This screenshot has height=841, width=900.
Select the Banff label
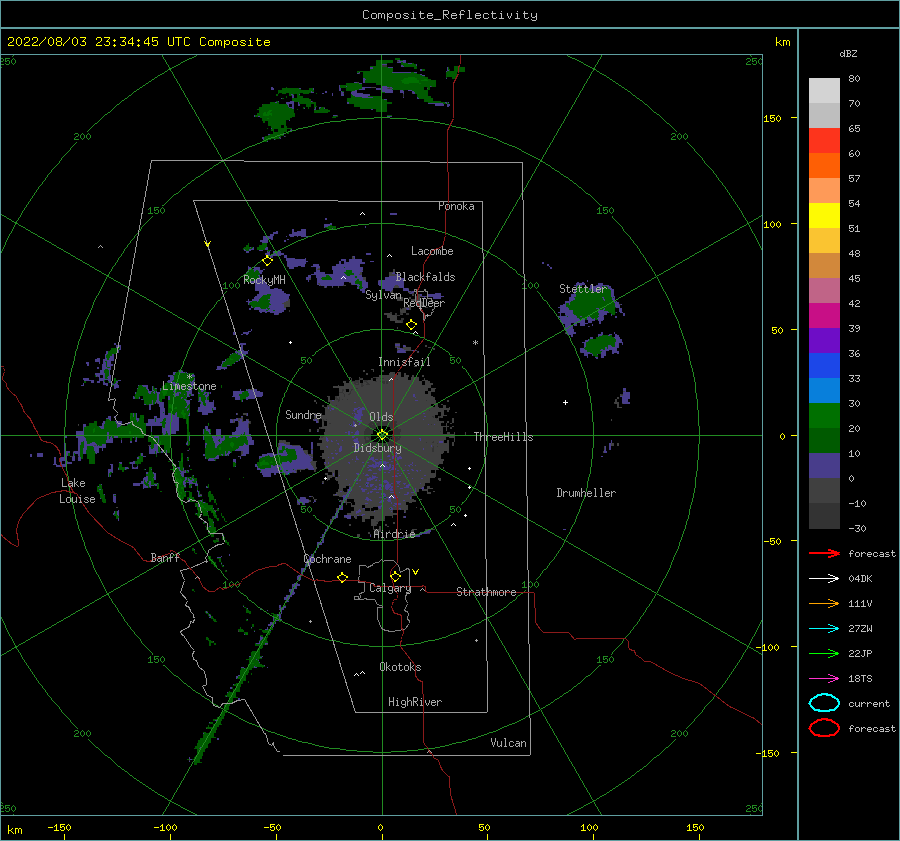165,557
